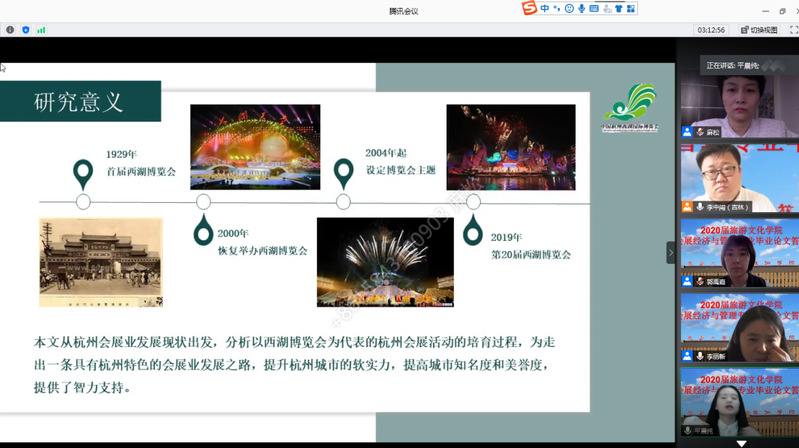Click the Sogou input method logo
The height and width of the screenshot is (448, 799).
[x=529, y=8]
